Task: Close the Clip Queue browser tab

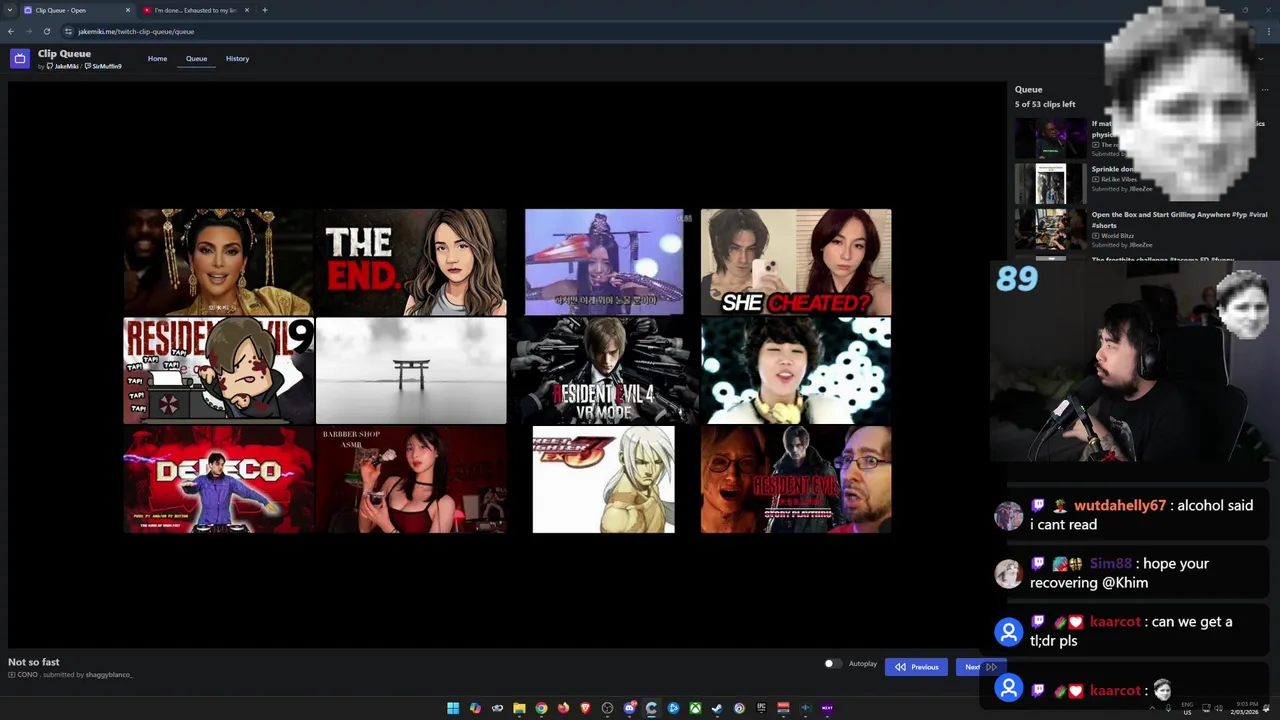Action: 127,10
